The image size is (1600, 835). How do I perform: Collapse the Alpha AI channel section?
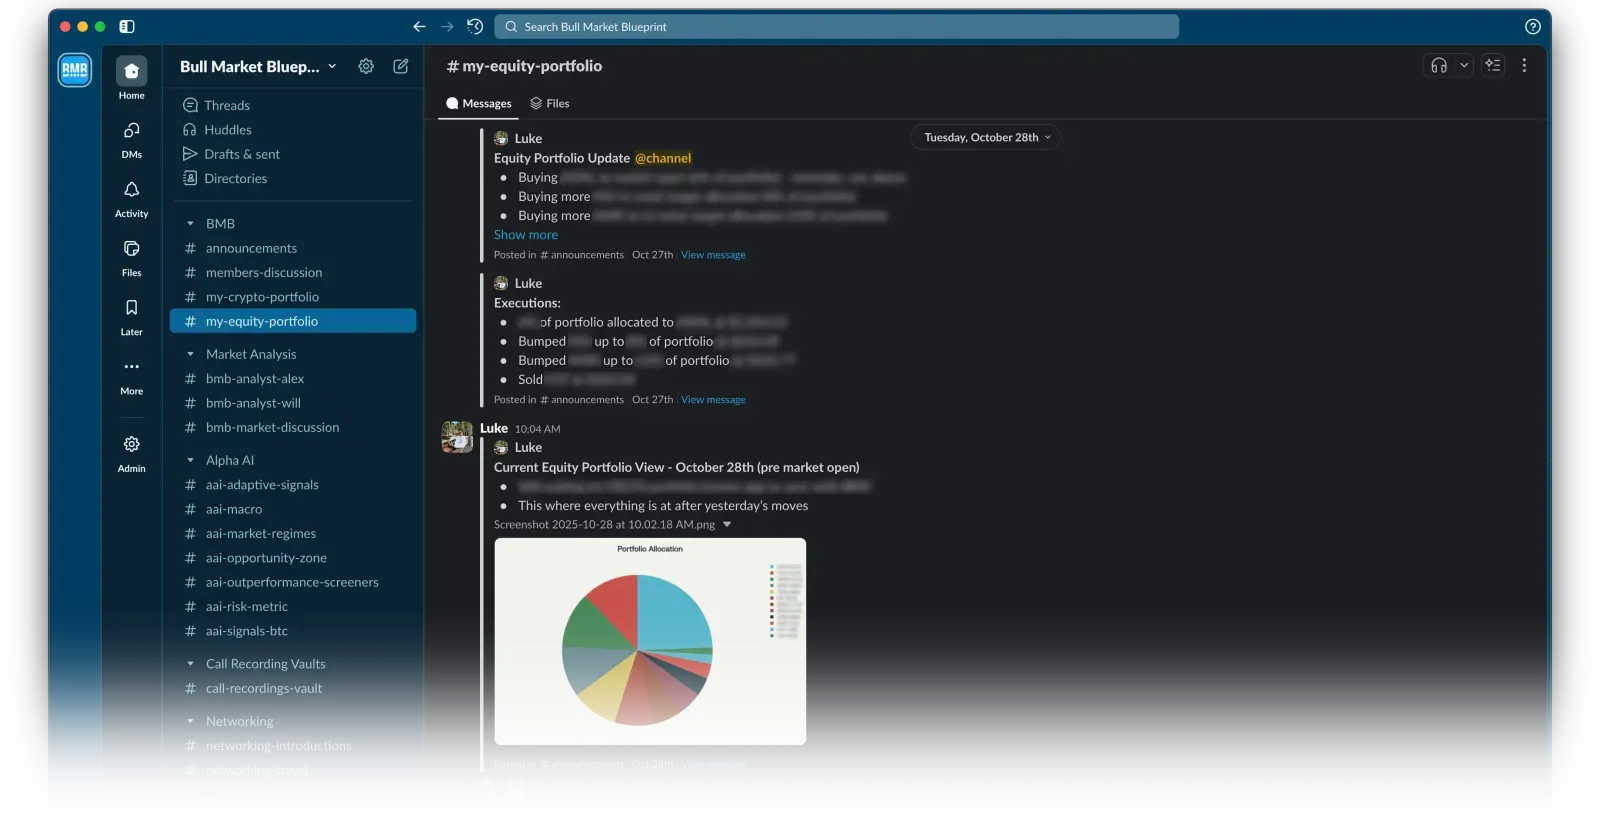(190, 461)
